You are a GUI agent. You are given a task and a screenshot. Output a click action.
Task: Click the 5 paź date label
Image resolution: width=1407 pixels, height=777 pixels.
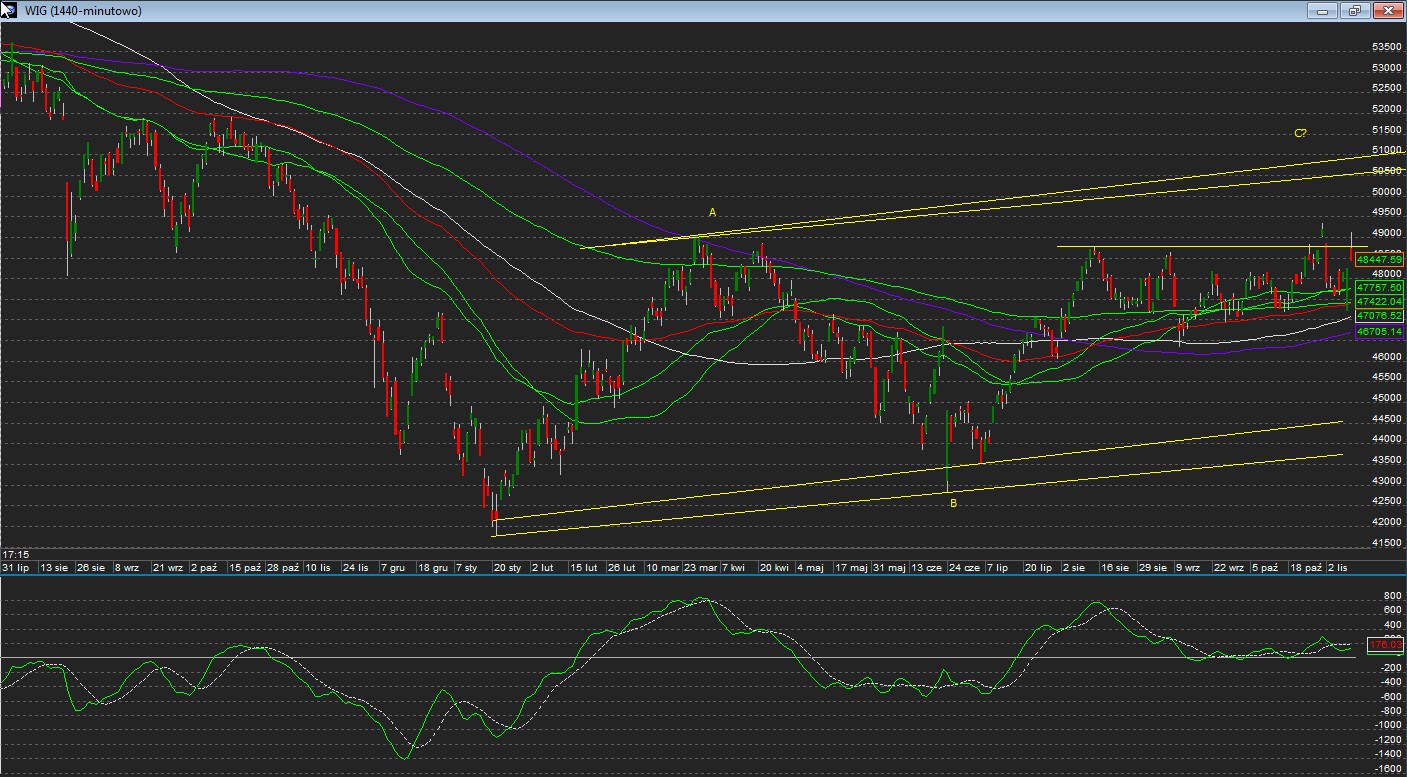point(1267,567)
